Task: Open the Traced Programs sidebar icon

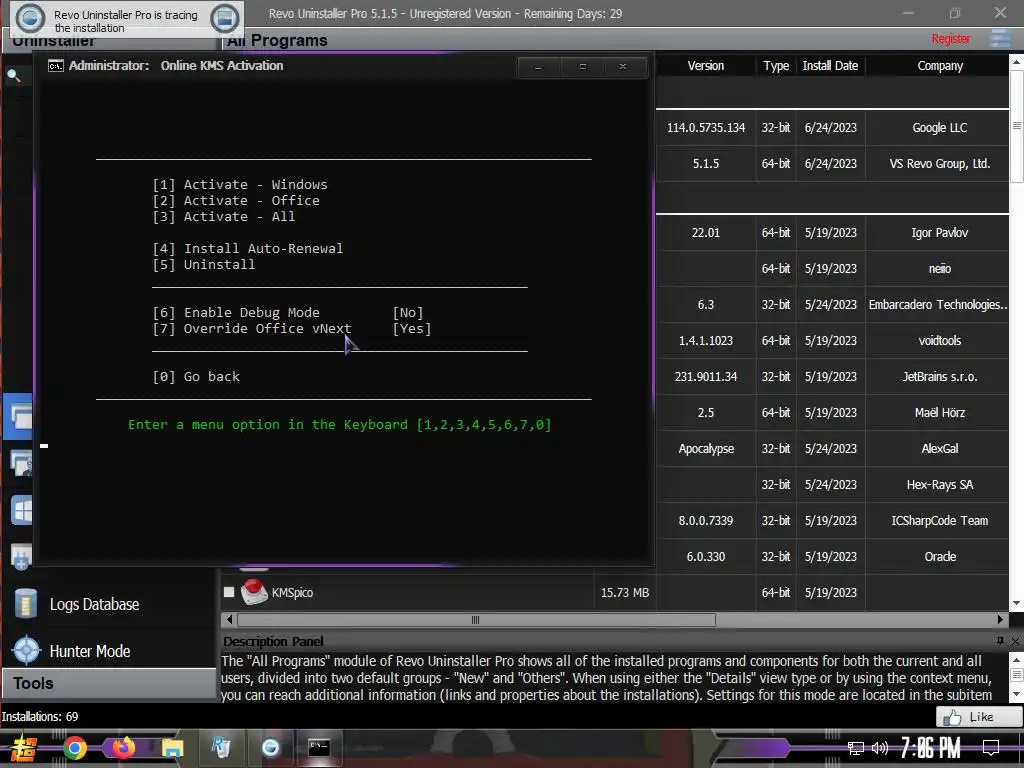Action: click(21, 464)
